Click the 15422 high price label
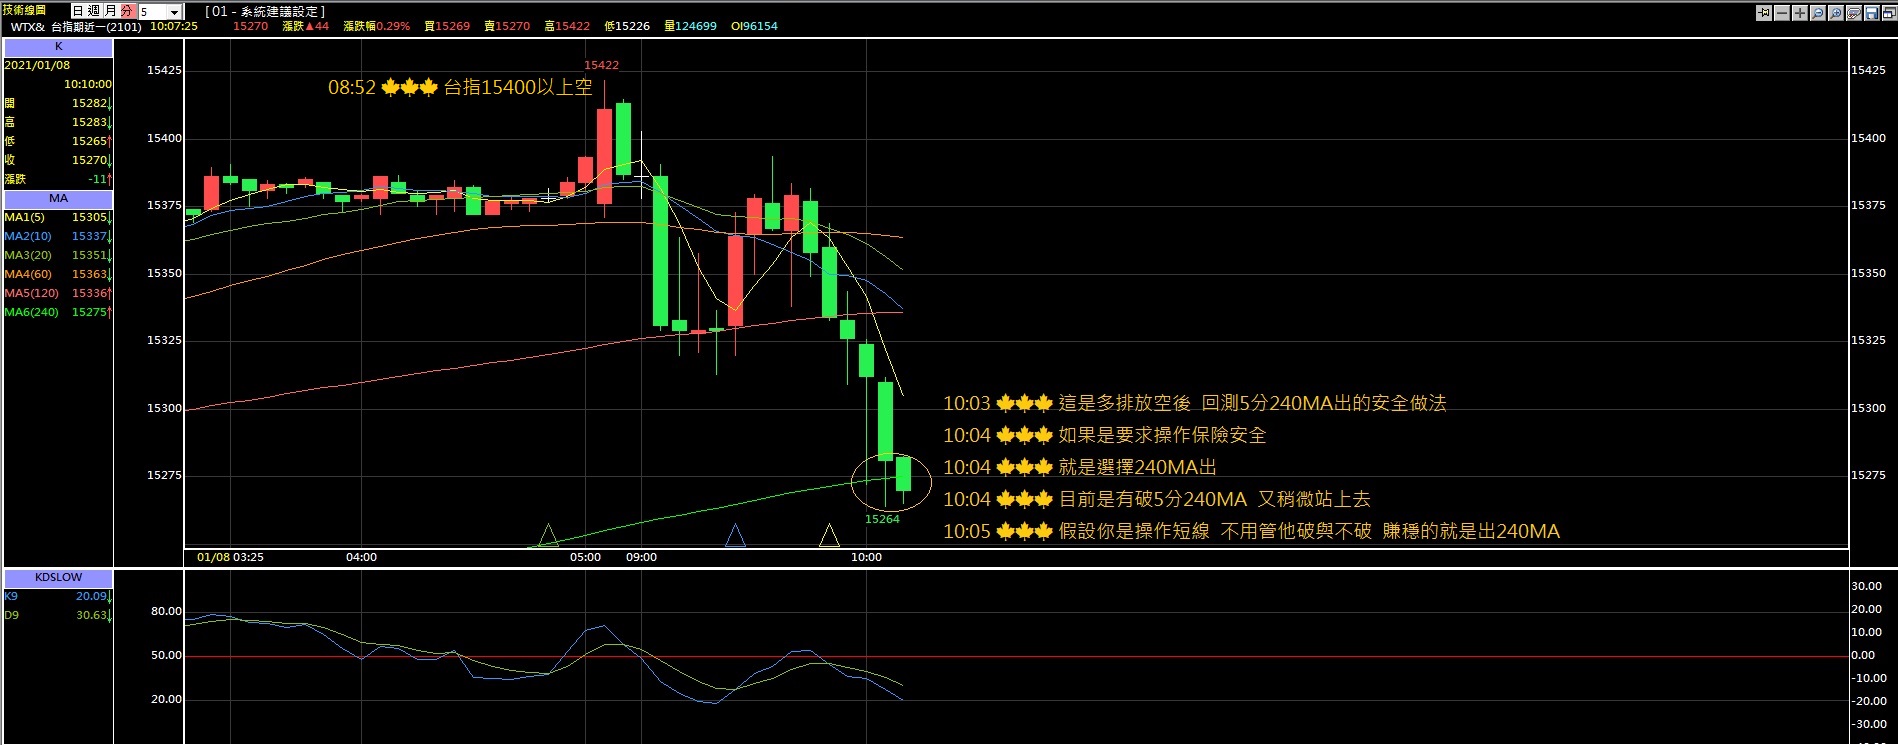 point(601,65)
